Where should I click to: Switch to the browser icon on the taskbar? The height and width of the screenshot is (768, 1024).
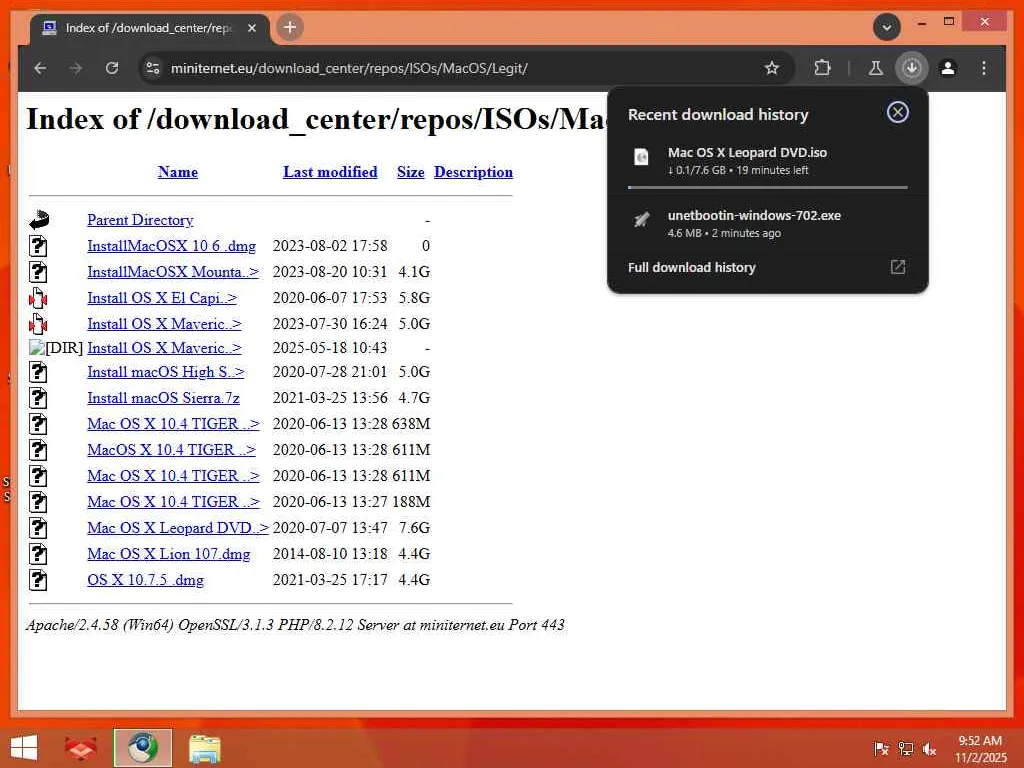tap(142, 748)
